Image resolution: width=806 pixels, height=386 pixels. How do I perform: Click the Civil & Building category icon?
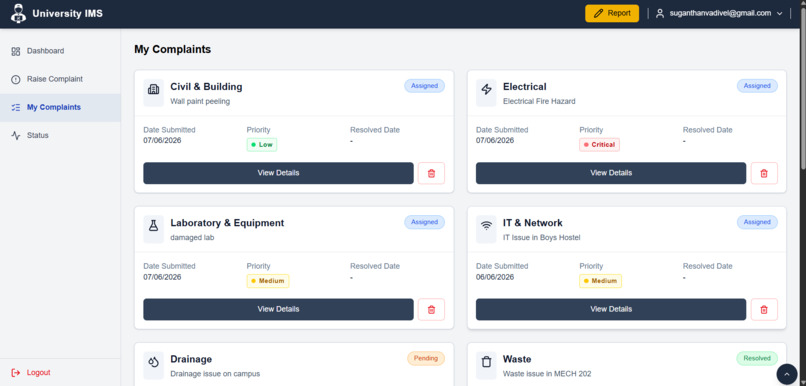click(x=153, y=89)
